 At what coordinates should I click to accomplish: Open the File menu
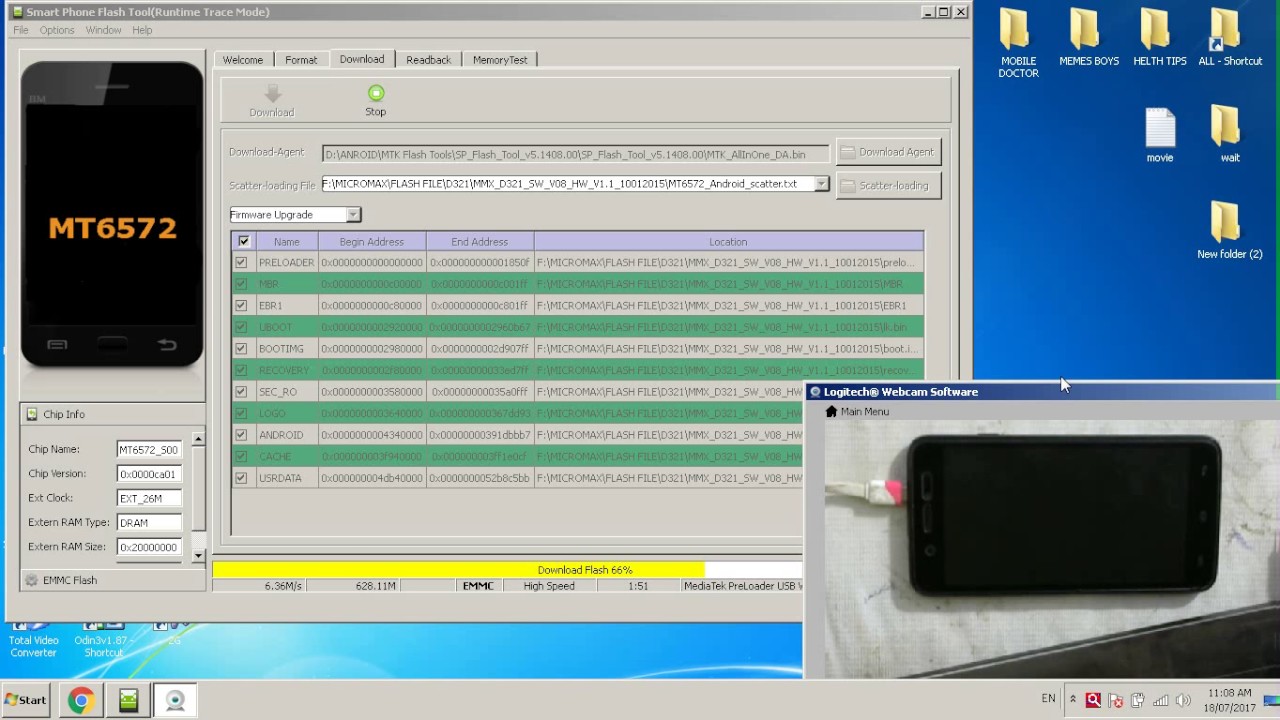coord(21,30)
